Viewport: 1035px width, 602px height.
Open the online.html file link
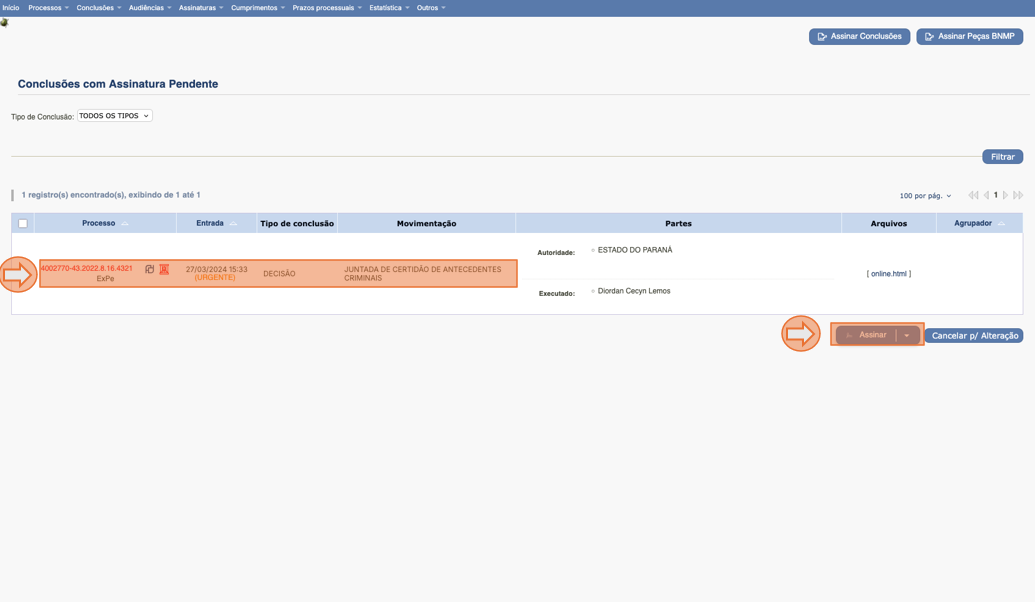(888, 274)
